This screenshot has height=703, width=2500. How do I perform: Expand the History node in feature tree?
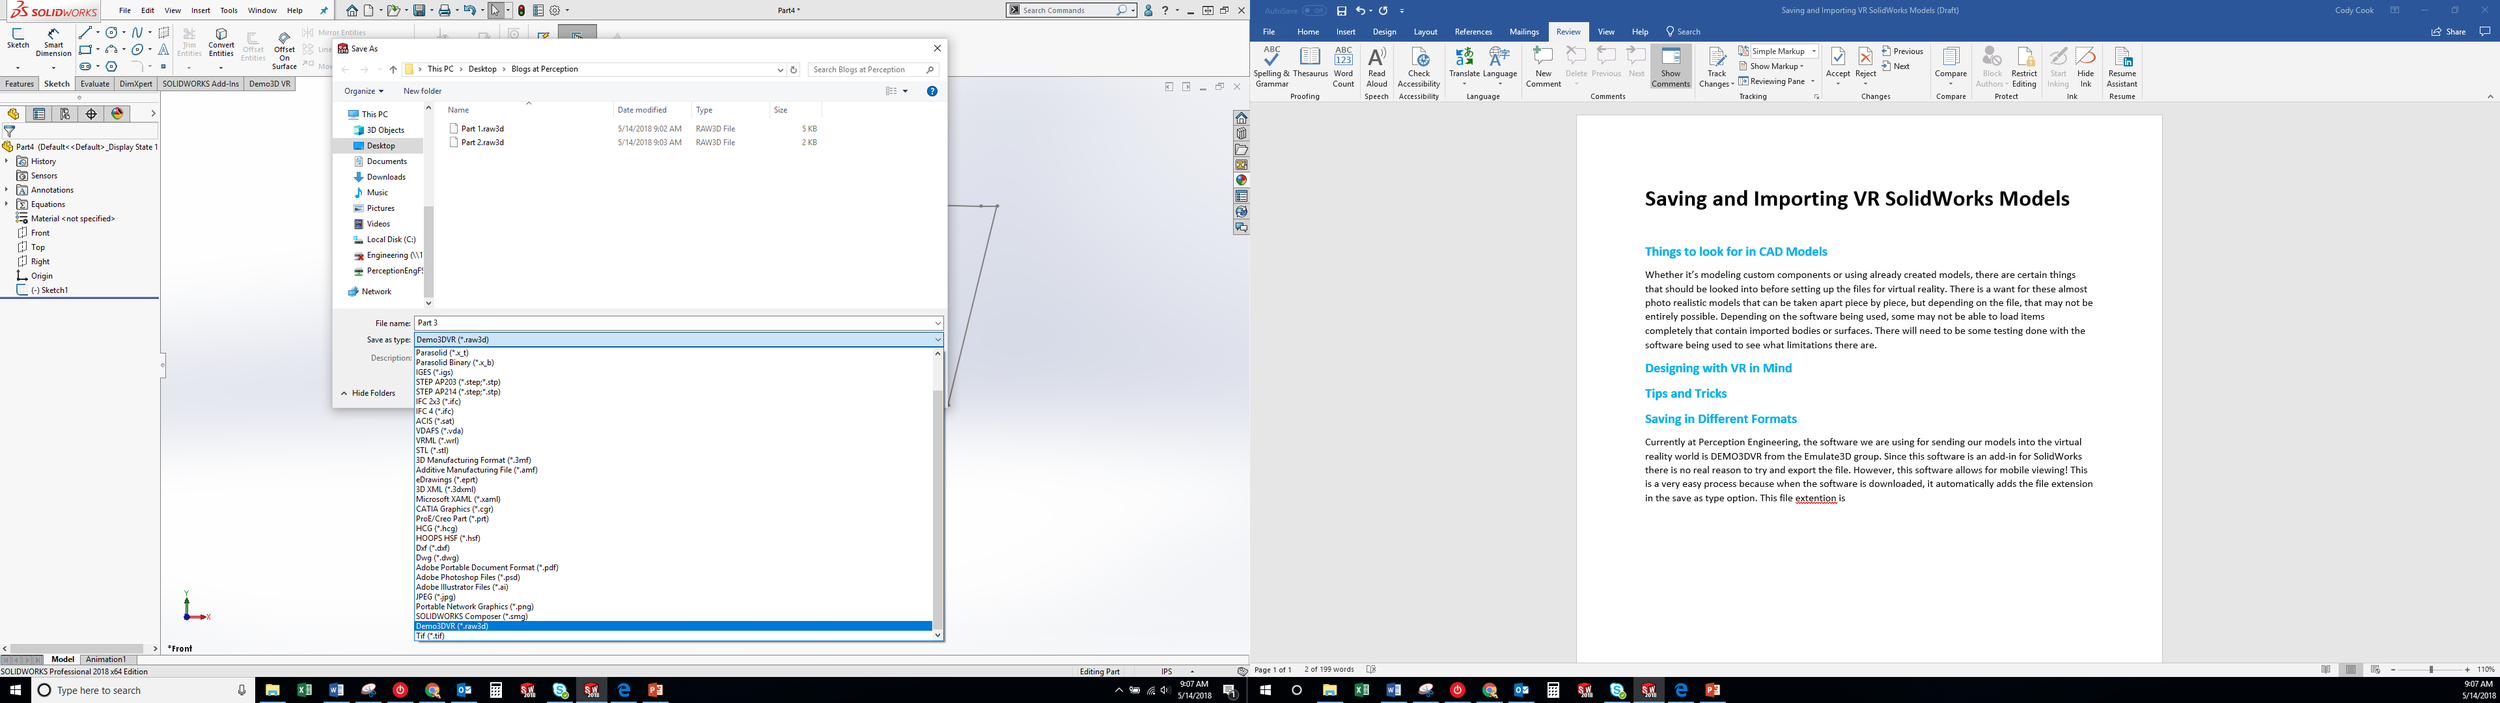pos(7,161)
